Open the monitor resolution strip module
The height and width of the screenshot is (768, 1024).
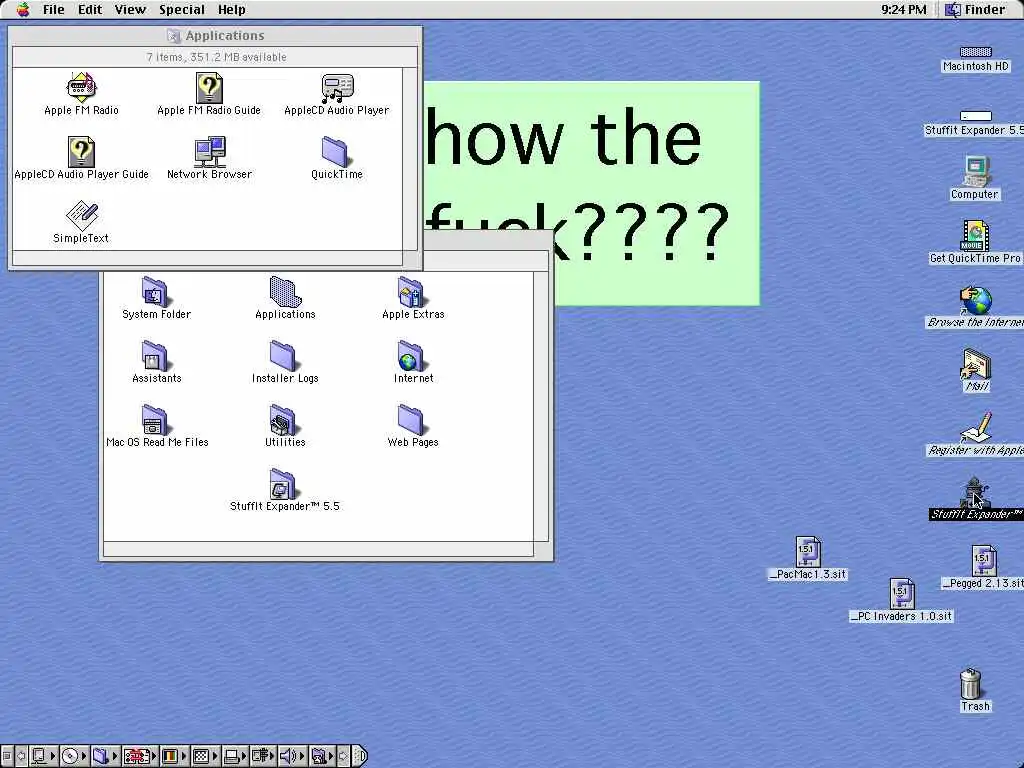click(205, 756)
